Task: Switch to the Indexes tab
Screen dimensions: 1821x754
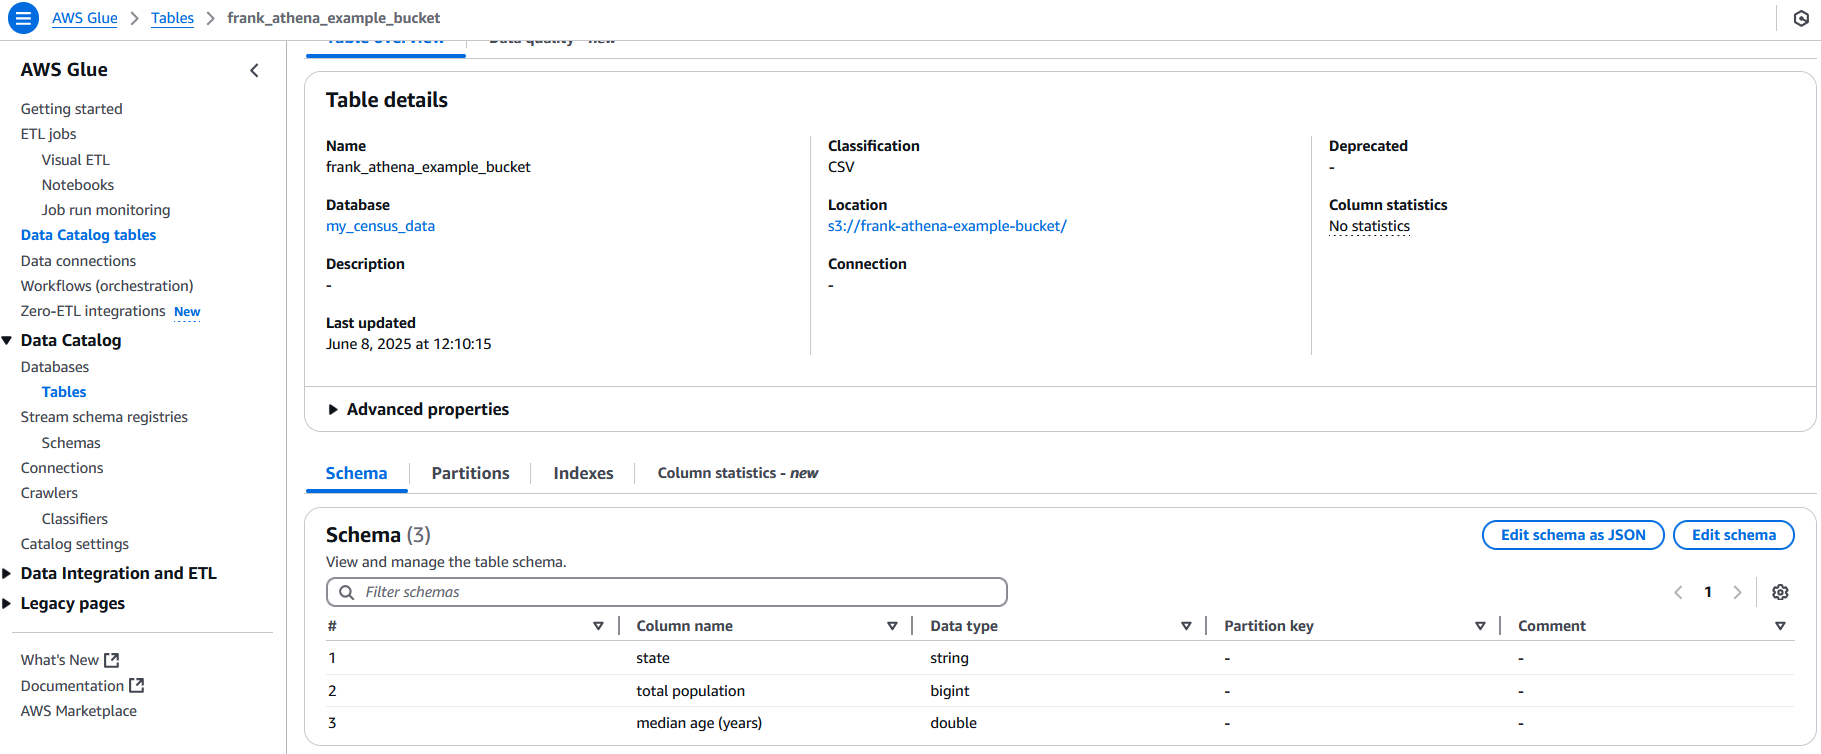Action: click(583, 473)
